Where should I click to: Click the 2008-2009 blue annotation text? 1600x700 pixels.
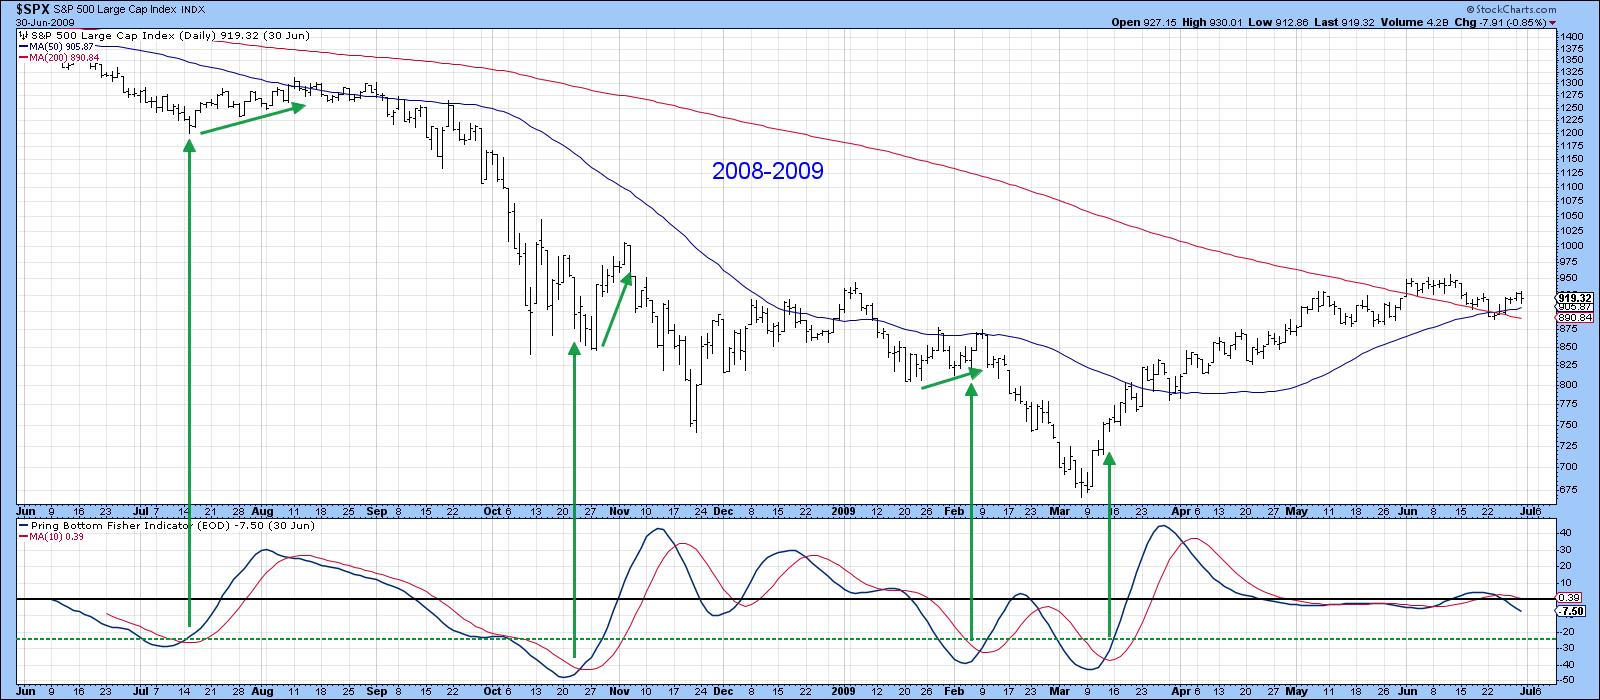tap(767, 171)
